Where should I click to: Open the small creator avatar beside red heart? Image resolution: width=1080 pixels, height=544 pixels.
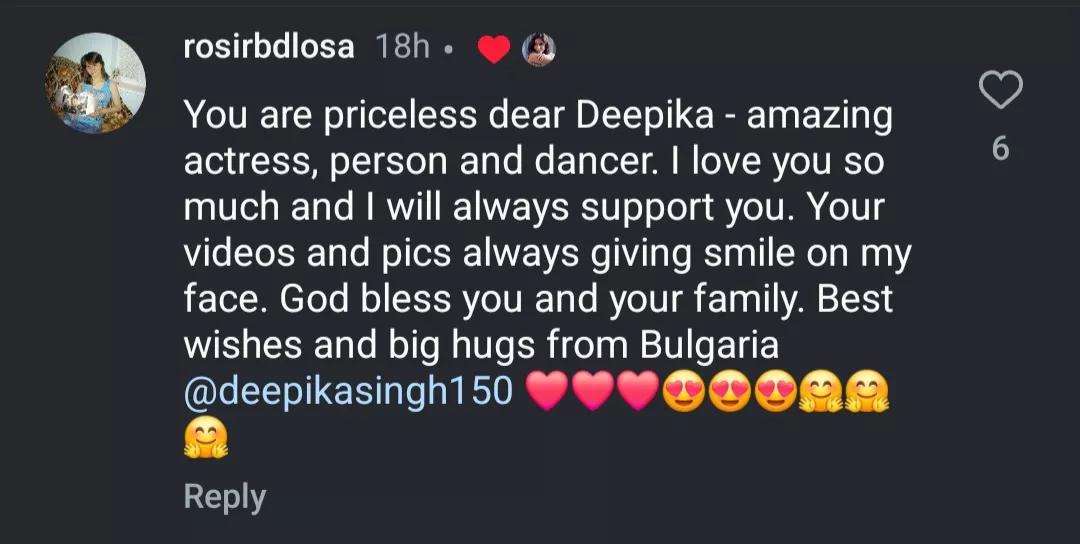[539, 50]
